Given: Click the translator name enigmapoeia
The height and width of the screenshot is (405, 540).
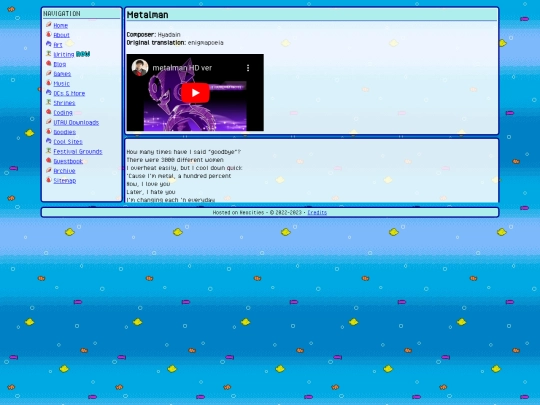Looking at the screenshot, I should (x=206, y=43).
